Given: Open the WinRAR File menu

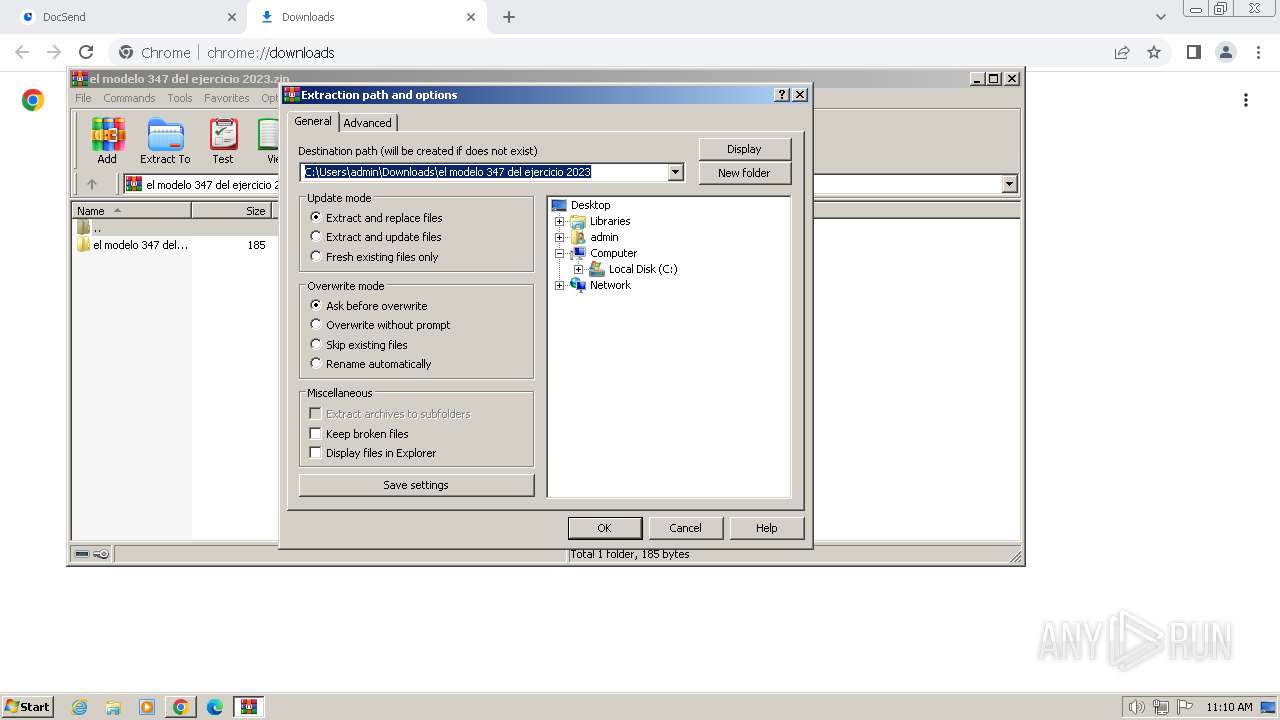Looking at the screenshot, I should [x=83, y=98].
